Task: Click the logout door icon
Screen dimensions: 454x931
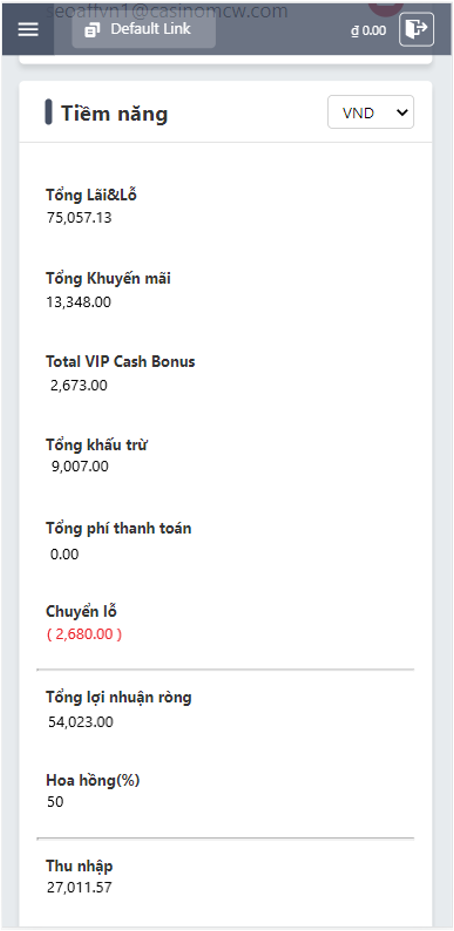Action: click(417, 28)
